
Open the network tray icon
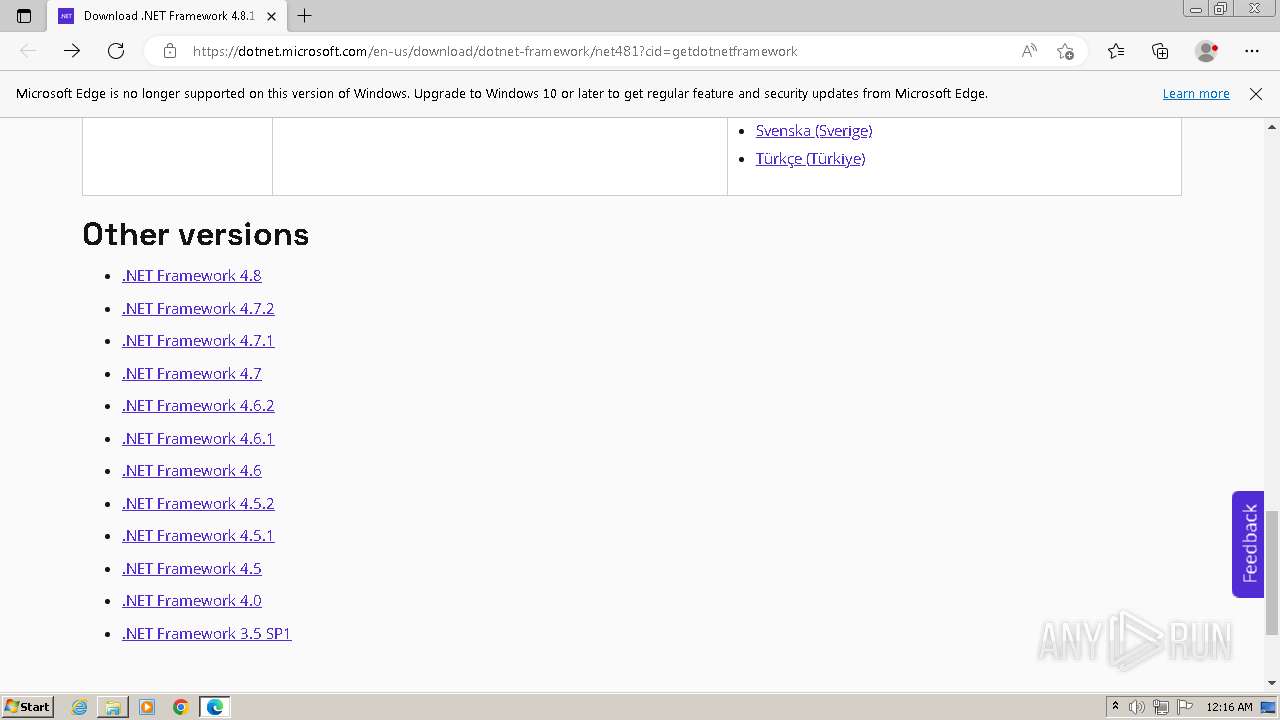[1161, 707]
